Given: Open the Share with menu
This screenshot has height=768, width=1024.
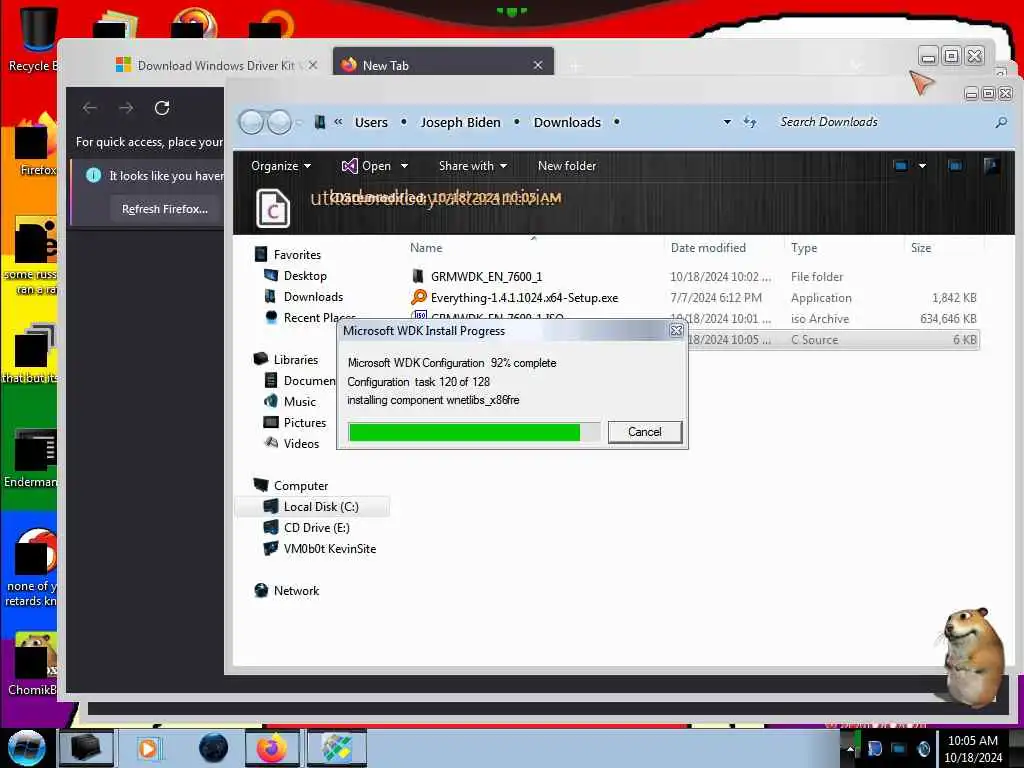Looking at the screenshot, I should click(473, 166).
